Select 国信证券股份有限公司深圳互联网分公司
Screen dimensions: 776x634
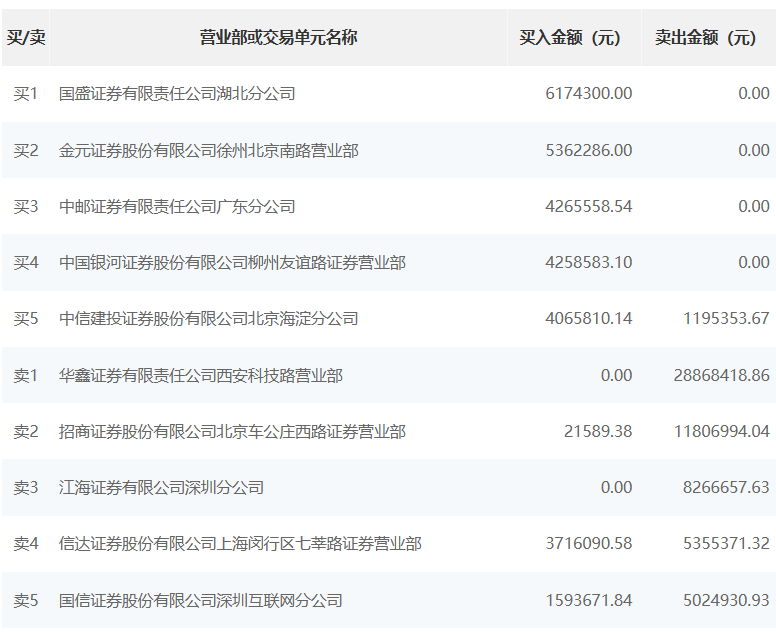200,600
